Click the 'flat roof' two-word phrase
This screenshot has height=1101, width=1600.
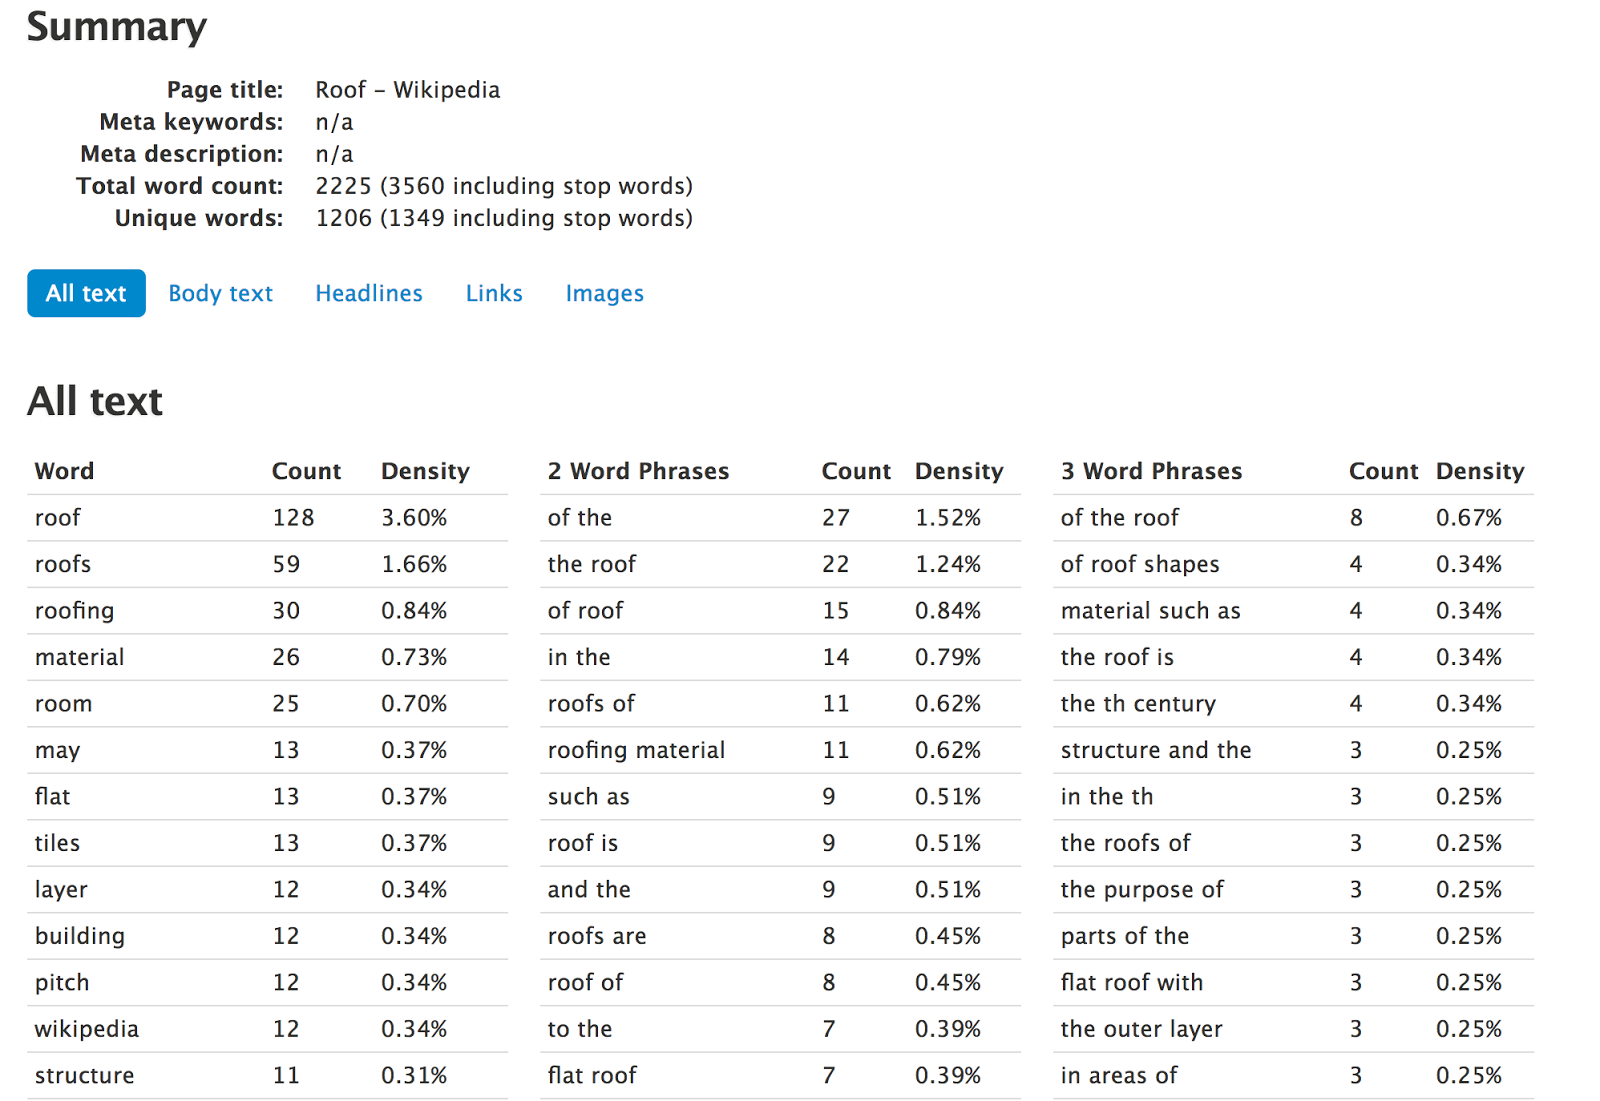591,1075
